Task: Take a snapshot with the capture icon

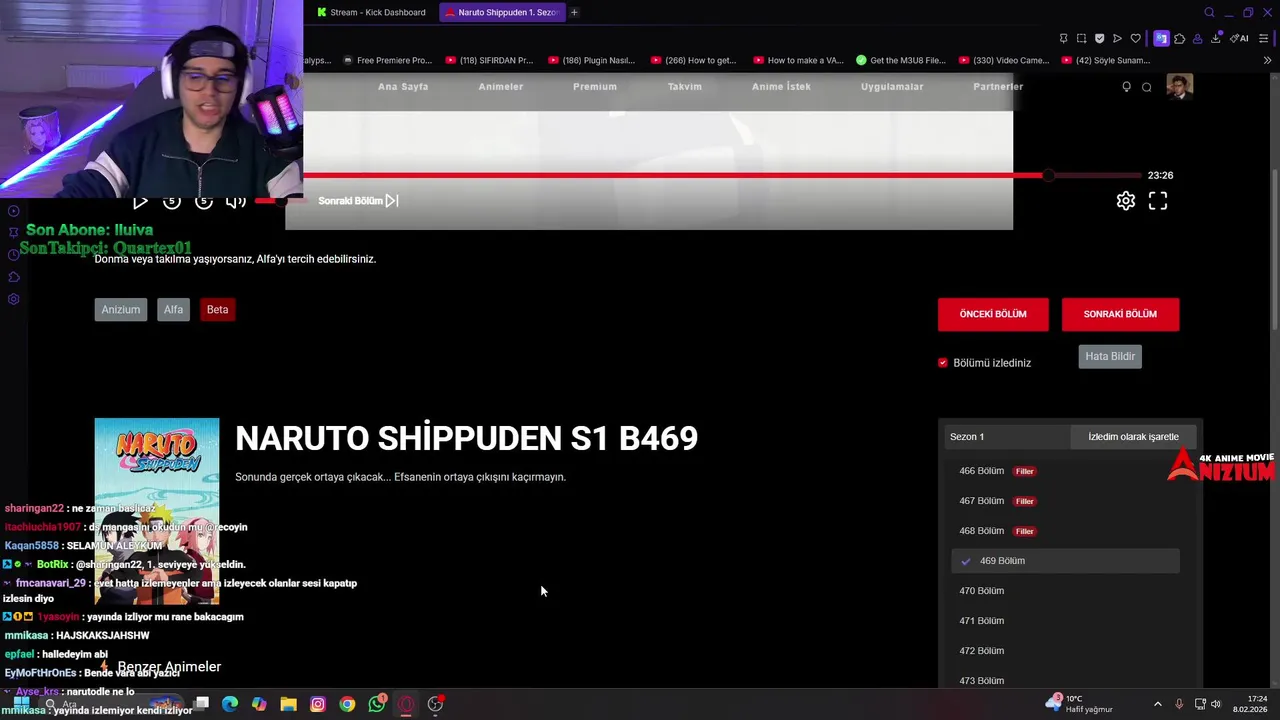Action: point(1081,39)
